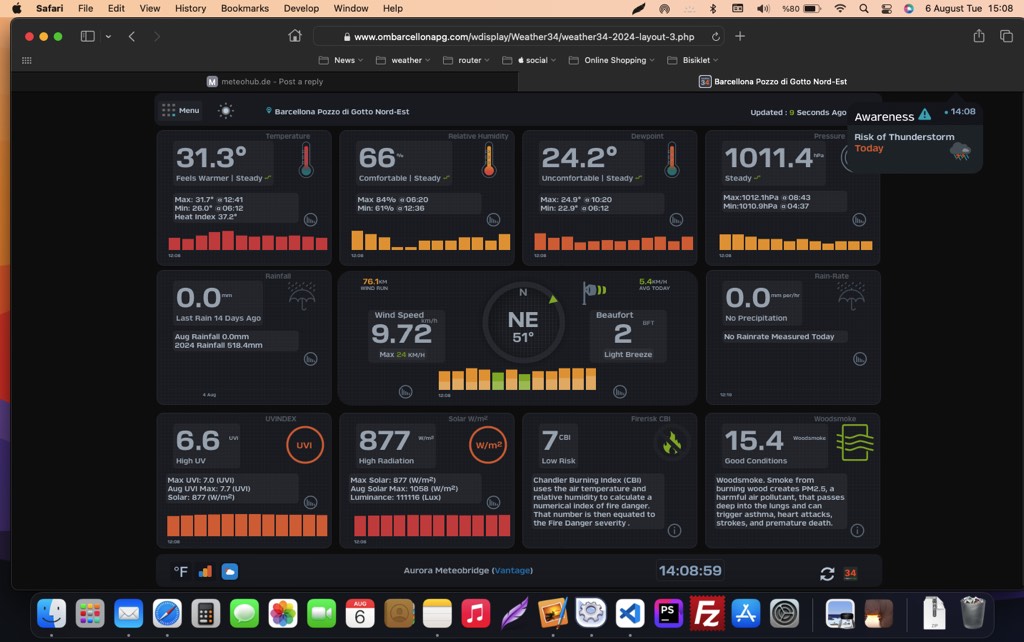Open the temperature chart icon
Image resolution: width=1024 pixels, height=642 pixels.
[311, 220]
